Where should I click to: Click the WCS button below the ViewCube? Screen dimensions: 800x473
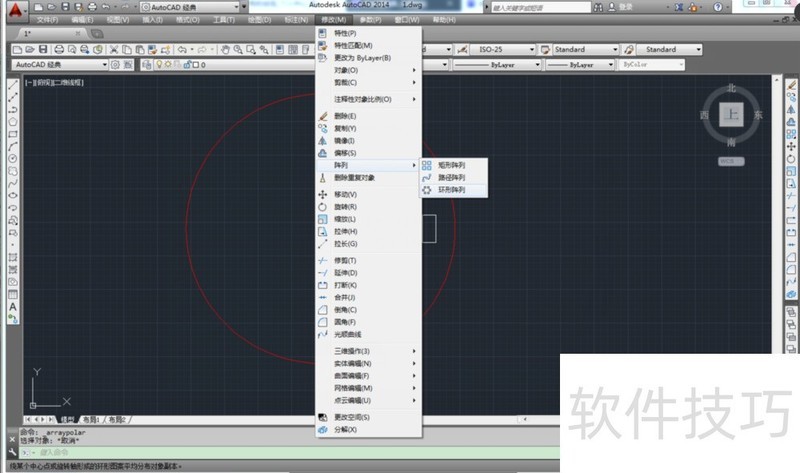click(731, 161)
